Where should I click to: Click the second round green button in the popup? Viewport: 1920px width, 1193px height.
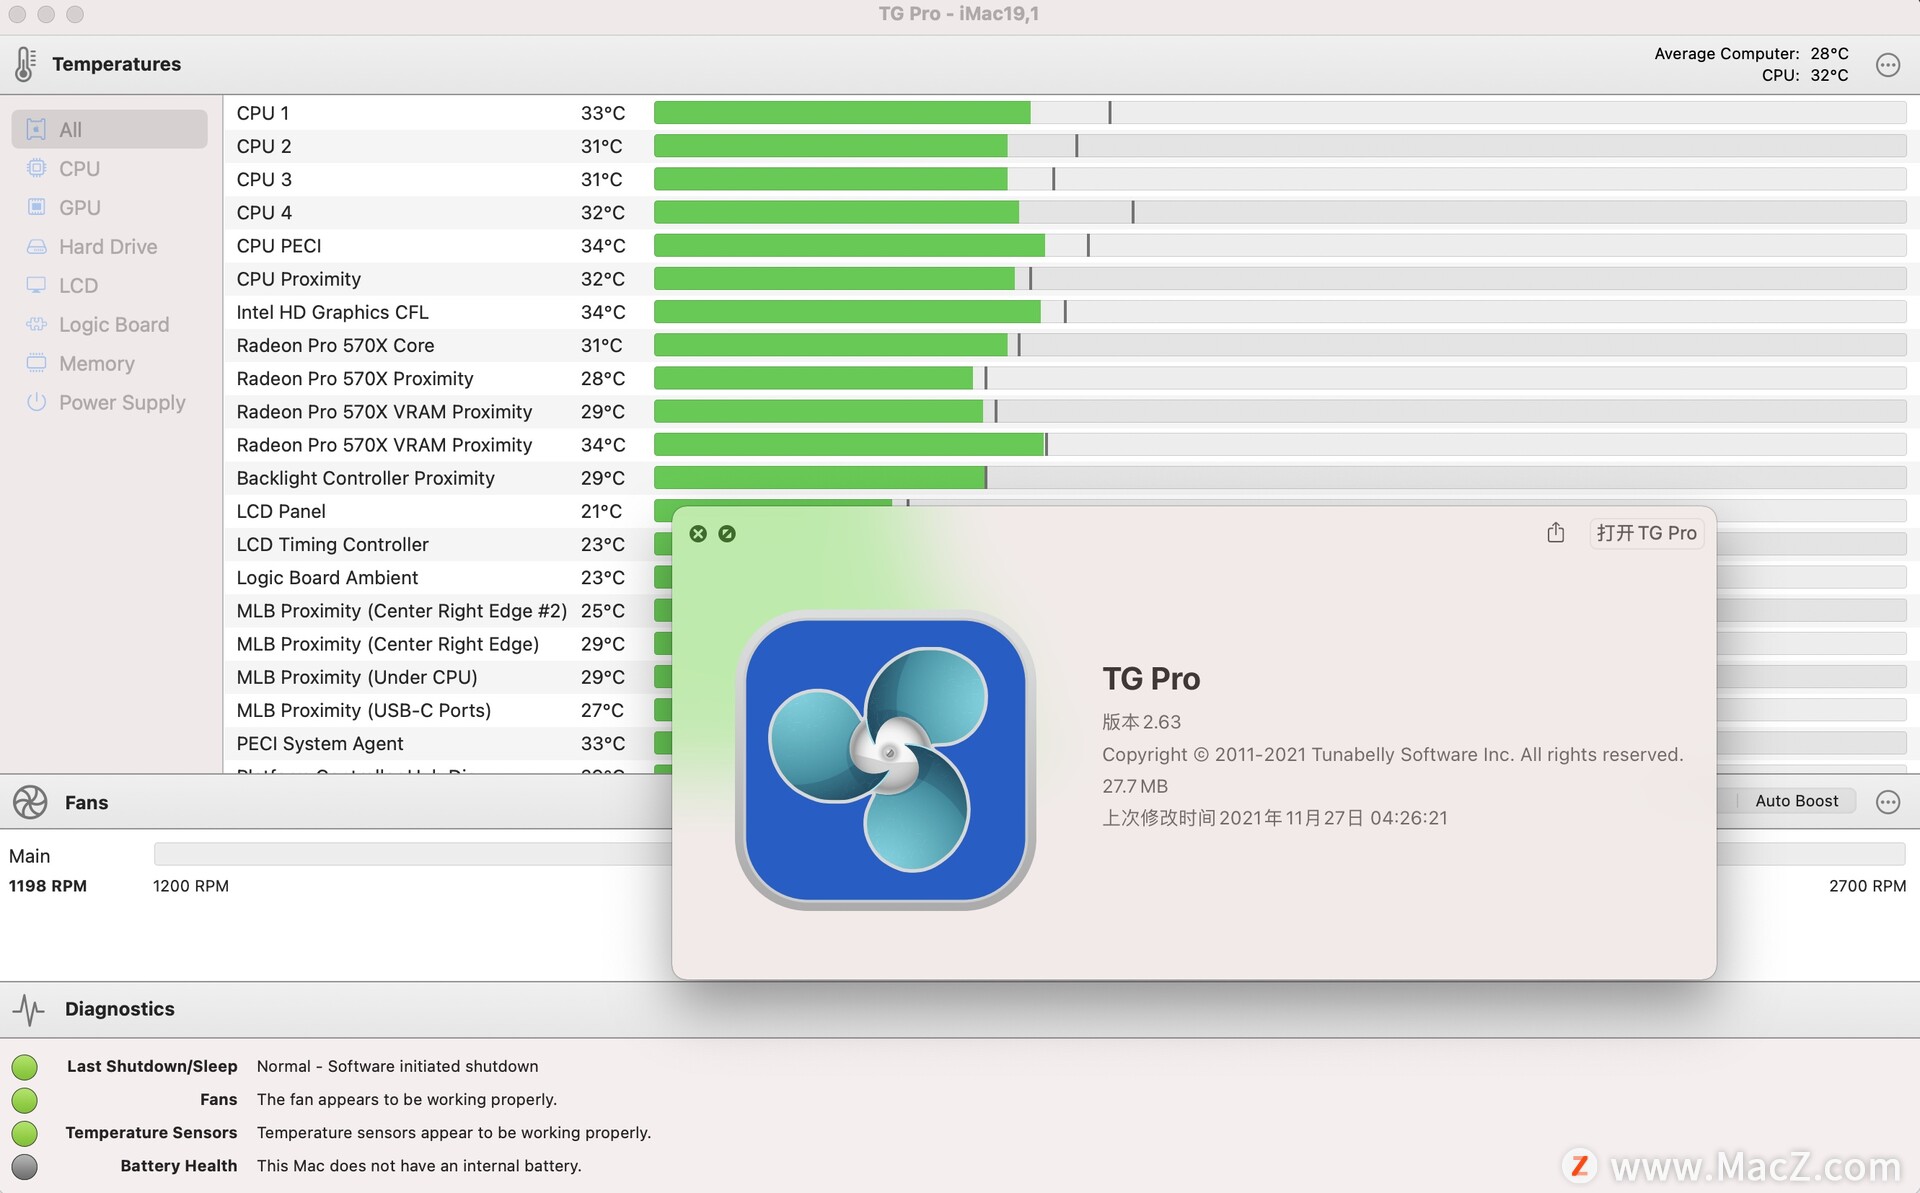(727, 534)
